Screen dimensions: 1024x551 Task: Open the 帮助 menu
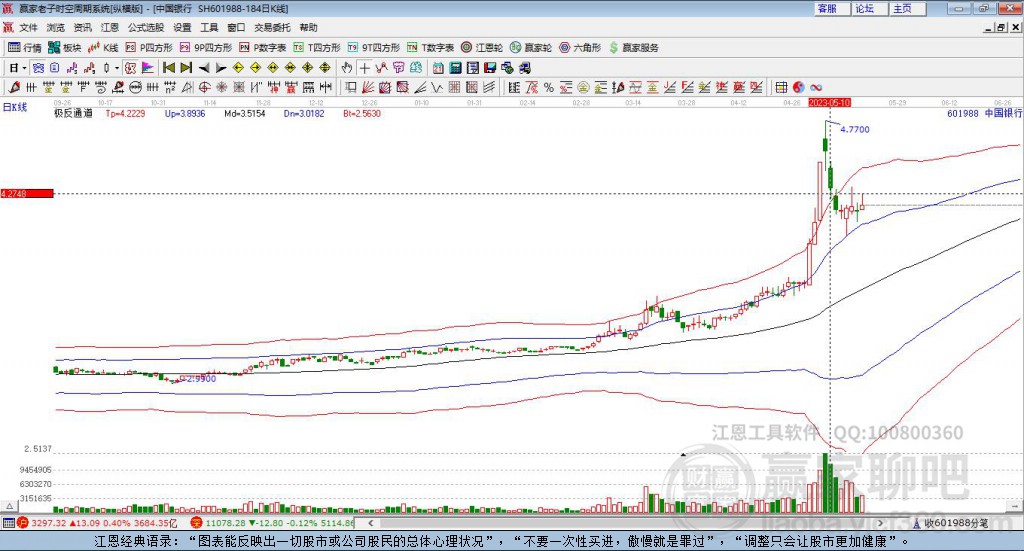(308, 27)
